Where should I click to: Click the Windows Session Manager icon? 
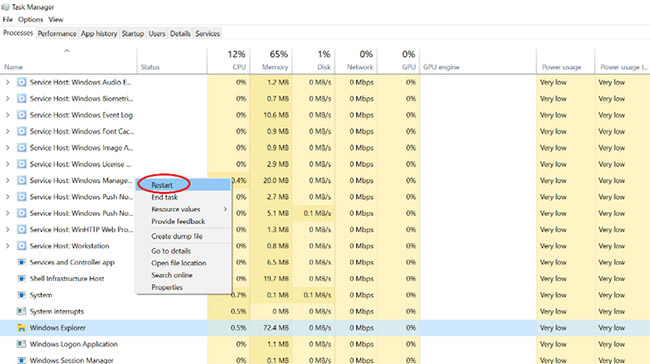tap(21, 360)
